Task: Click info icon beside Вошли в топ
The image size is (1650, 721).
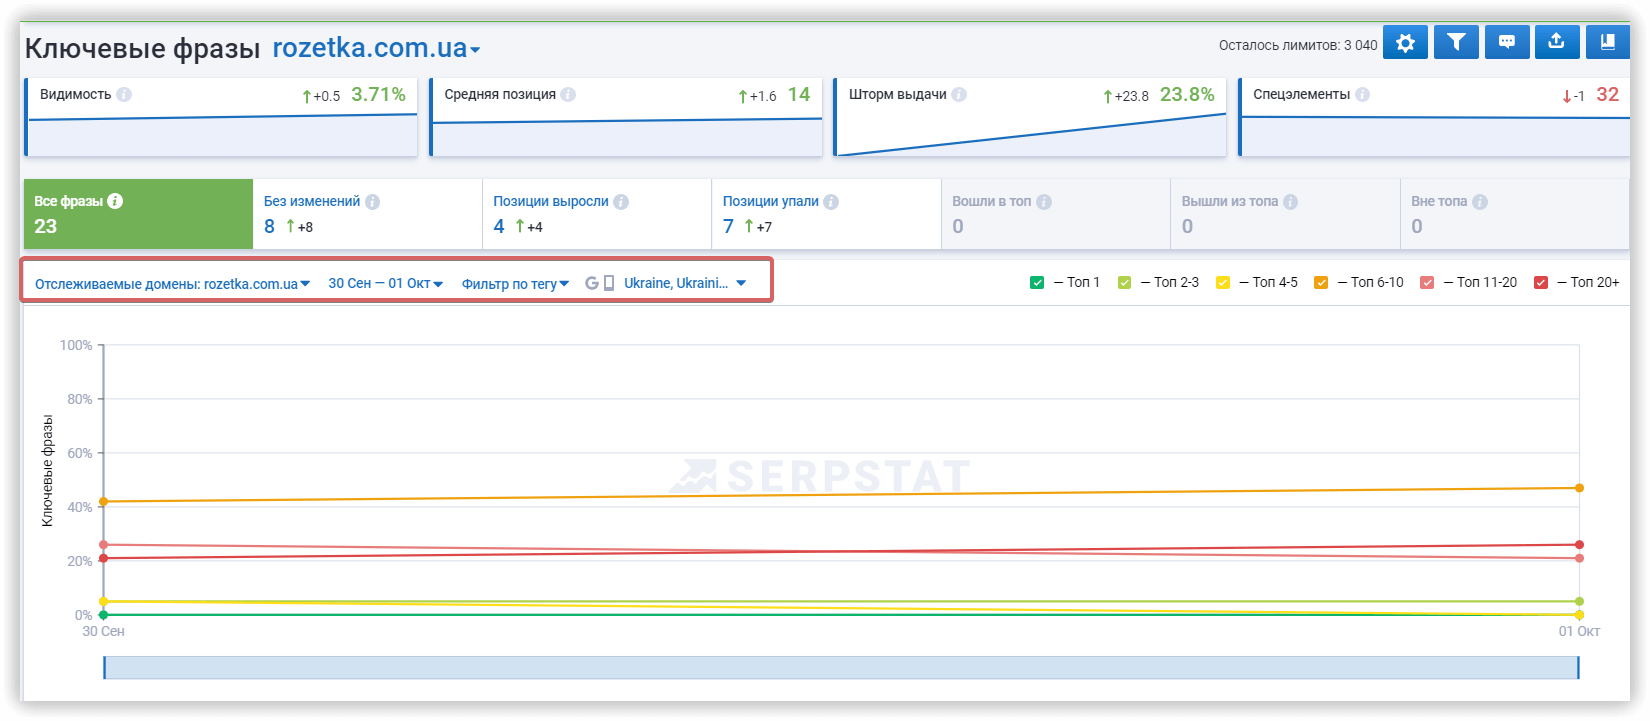Action: pyautogui.click(x=1044, y=202)
